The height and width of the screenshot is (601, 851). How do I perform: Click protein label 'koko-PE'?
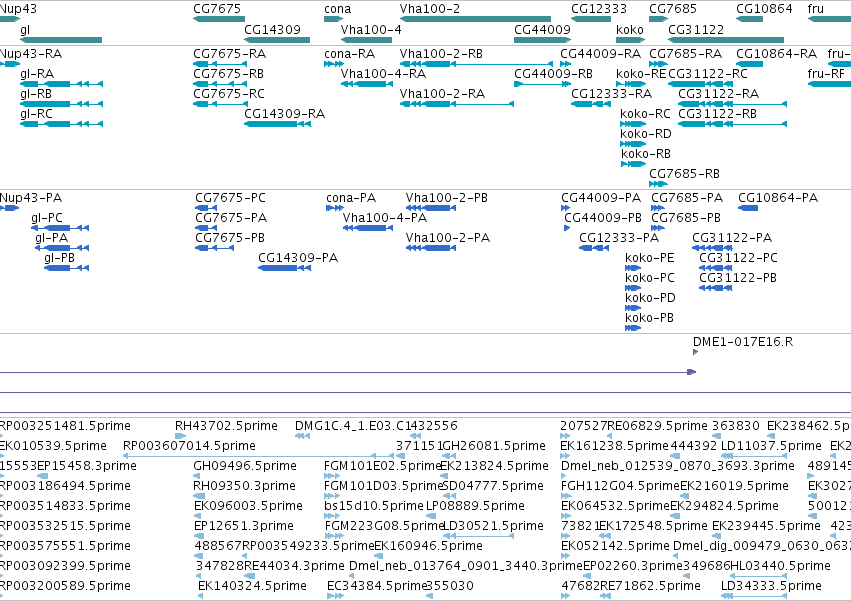[x=650, y=258]
